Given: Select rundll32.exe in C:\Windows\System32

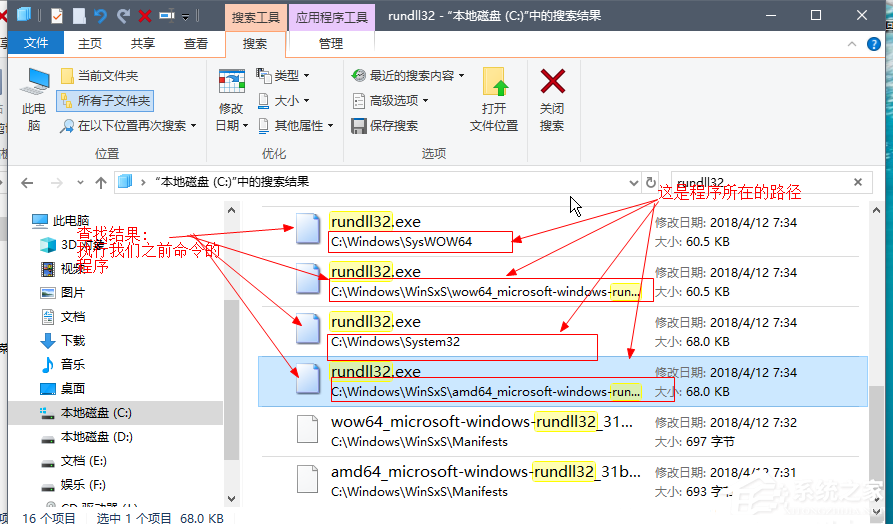Looking at the screenshot, I should [563, 331].
